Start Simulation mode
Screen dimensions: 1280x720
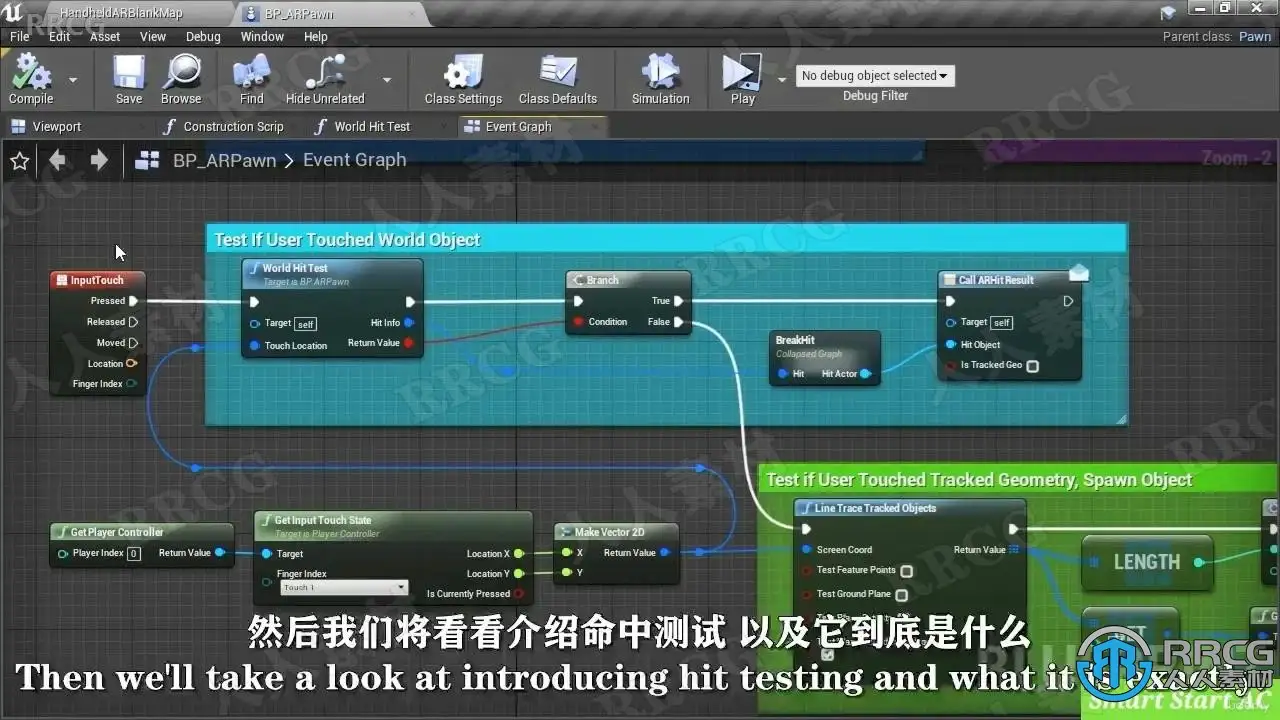tap(660, 79)
